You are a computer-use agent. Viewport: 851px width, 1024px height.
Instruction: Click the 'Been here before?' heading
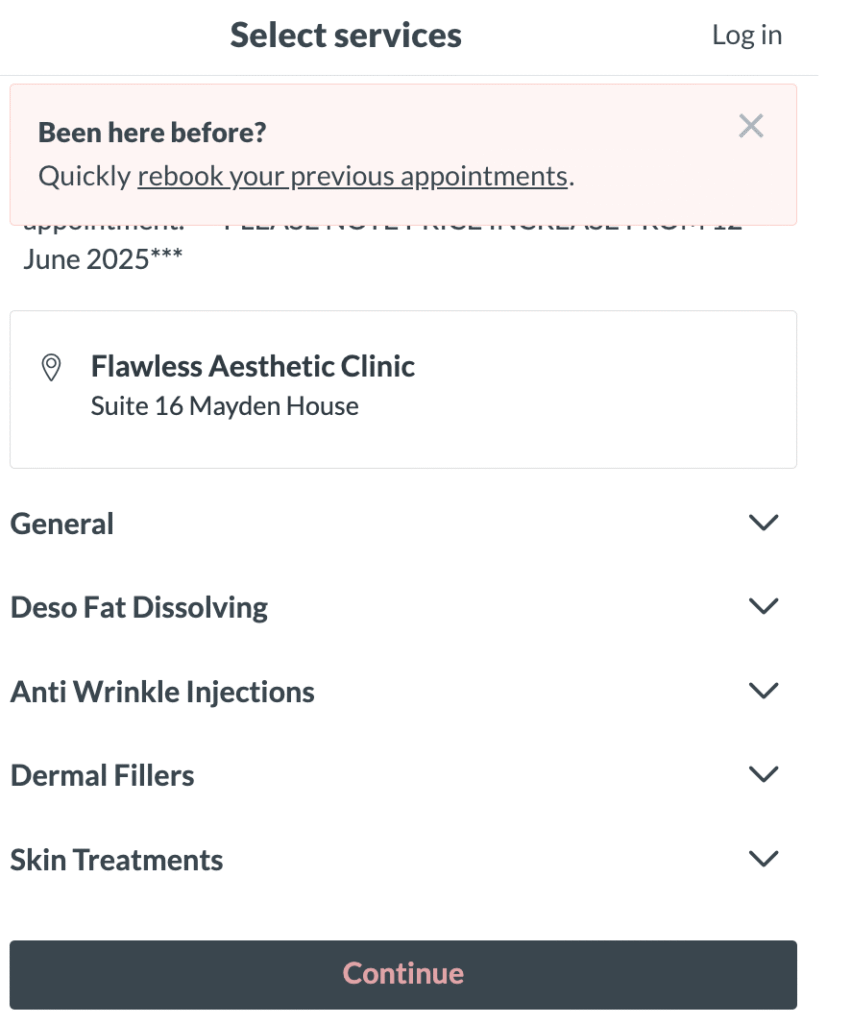click(152, 133)
